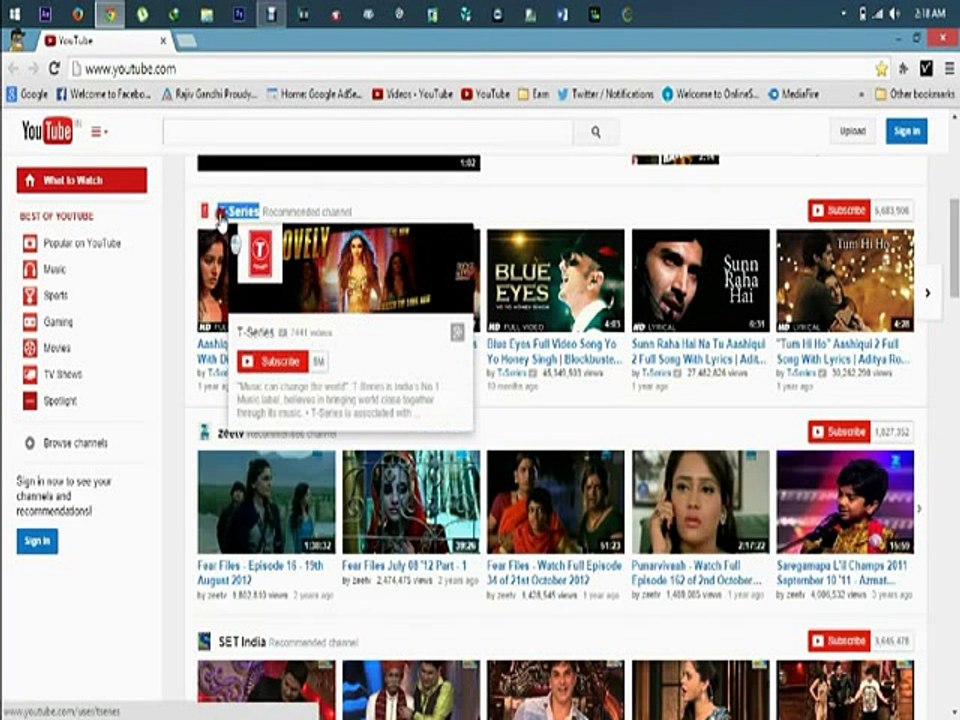
Task: Expand the Other bookmarks folder
Action: tap(915, 94)
